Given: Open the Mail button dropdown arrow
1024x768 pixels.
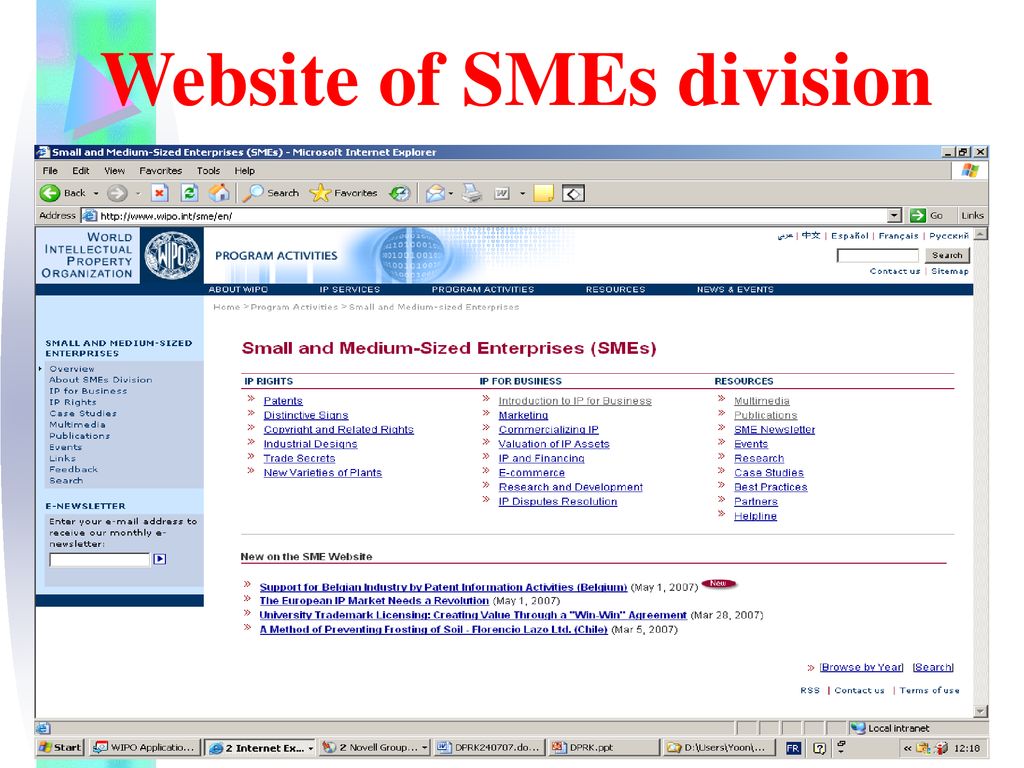Looking at the screenshot, I should pos(451,193).
